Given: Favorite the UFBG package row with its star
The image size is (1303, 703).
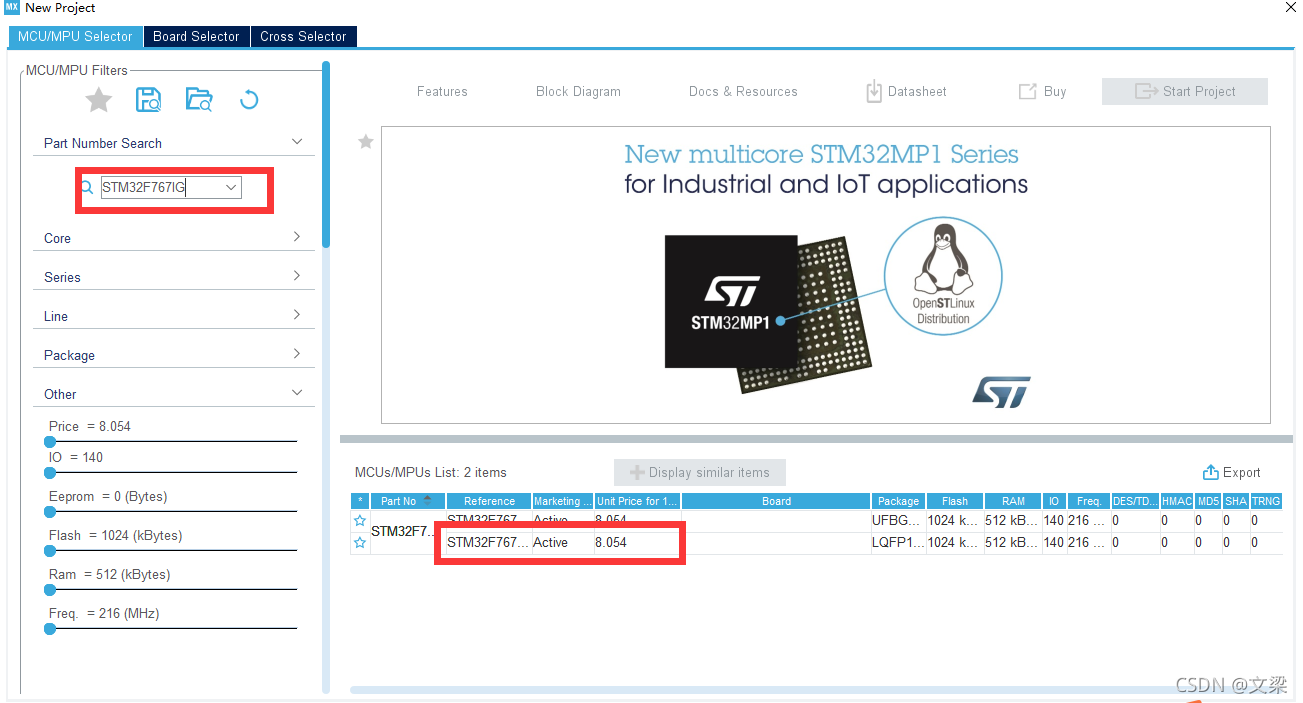Looking at the screenshot, I should point(360,520).
